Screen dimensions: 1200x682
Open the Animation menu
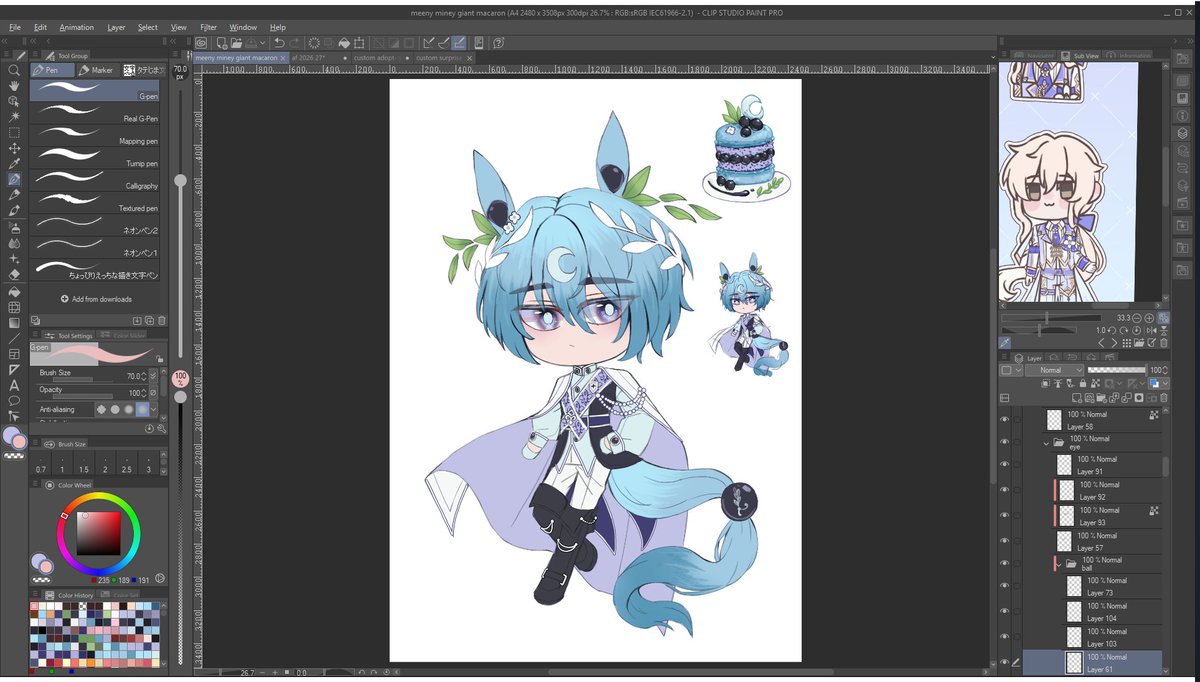[x=77, y=27]
